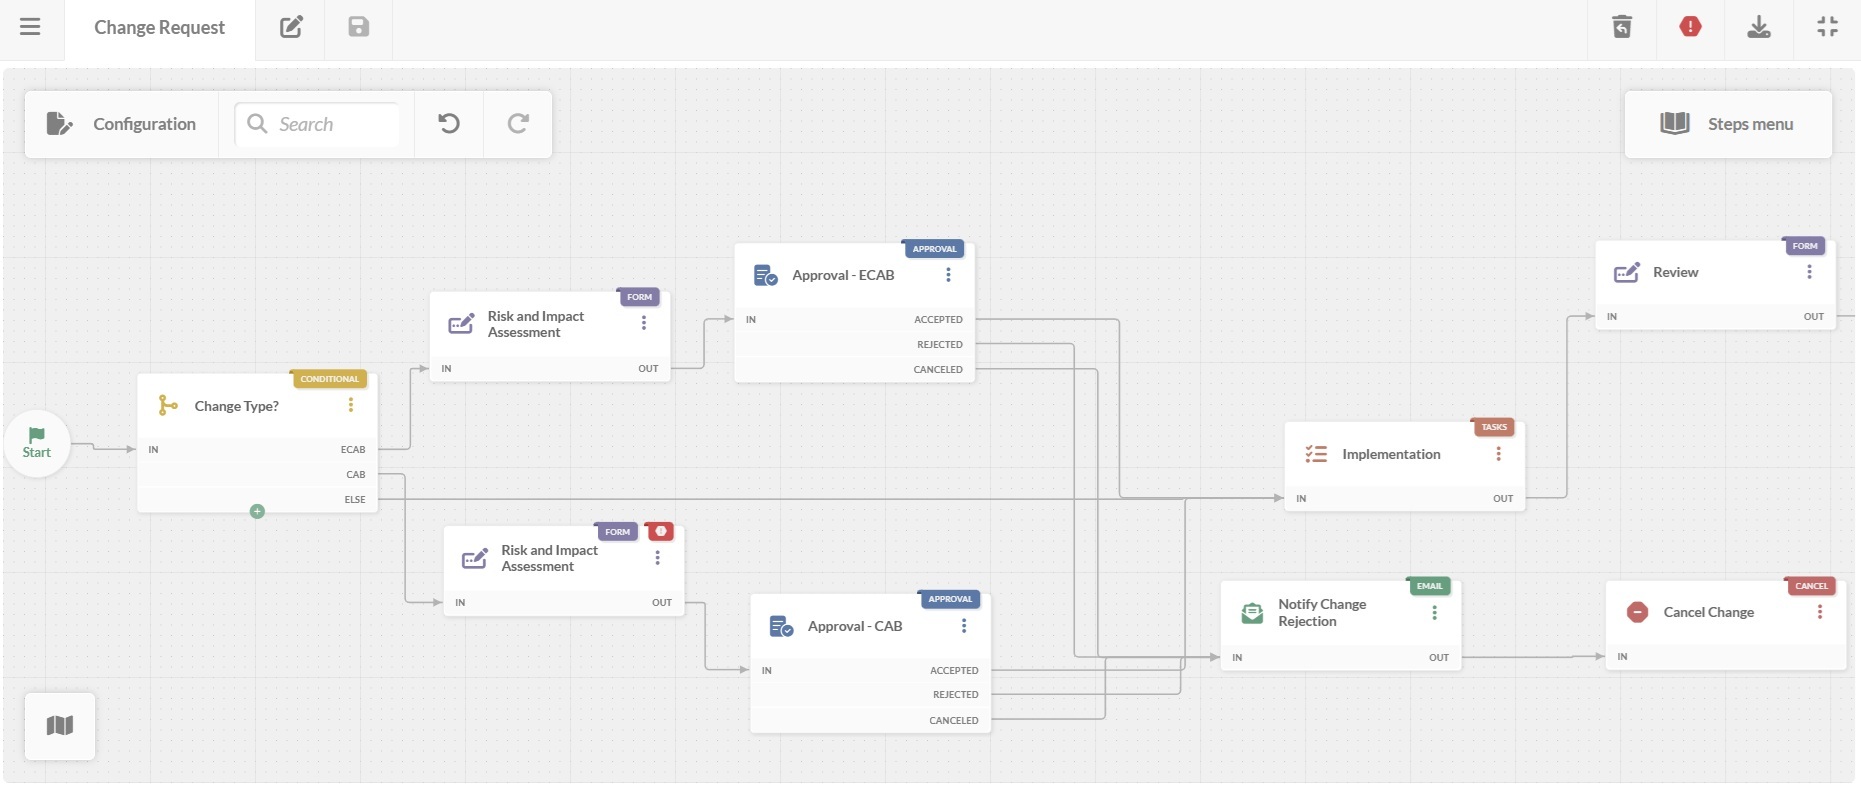The image size is (1861, 793).
Task: Open options menu for Notify Change Rejection
Action: (x=1434, y=613)
